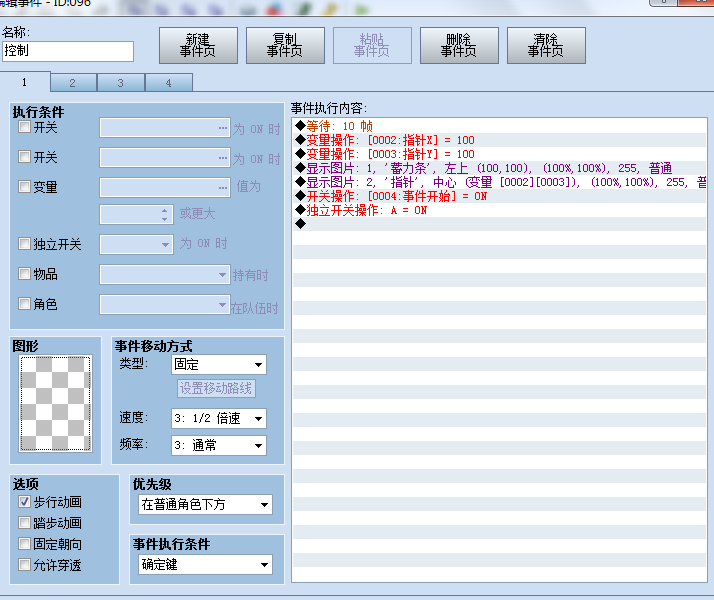This screenshot has height=600, width=714.
Task: Open the second 开关 selector ellipsis field
Action: [165, 158]
